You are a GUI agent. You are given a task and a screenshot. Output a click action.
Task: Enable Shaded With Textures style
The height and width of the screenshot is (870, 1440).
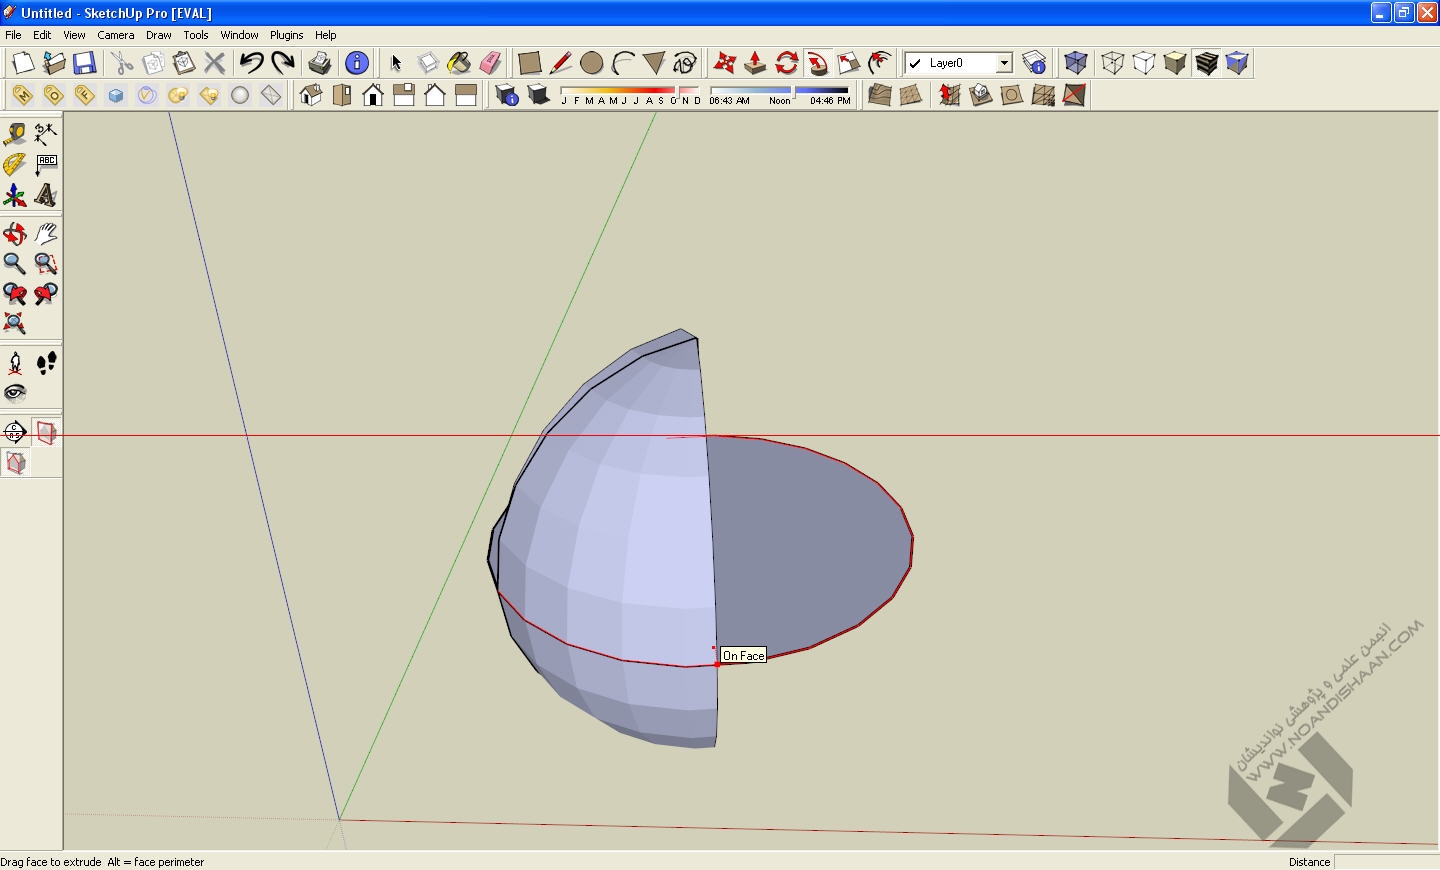pos(1206,63)
